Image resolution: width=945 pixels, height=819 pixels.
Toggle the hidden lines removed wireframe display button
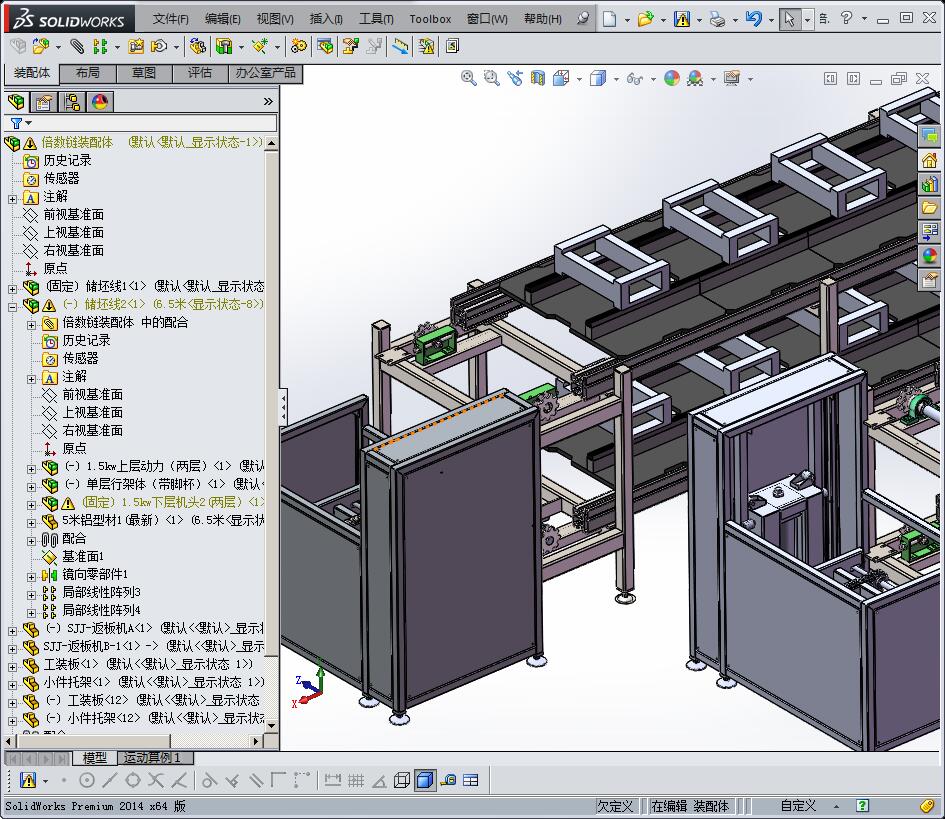[402, 780]
